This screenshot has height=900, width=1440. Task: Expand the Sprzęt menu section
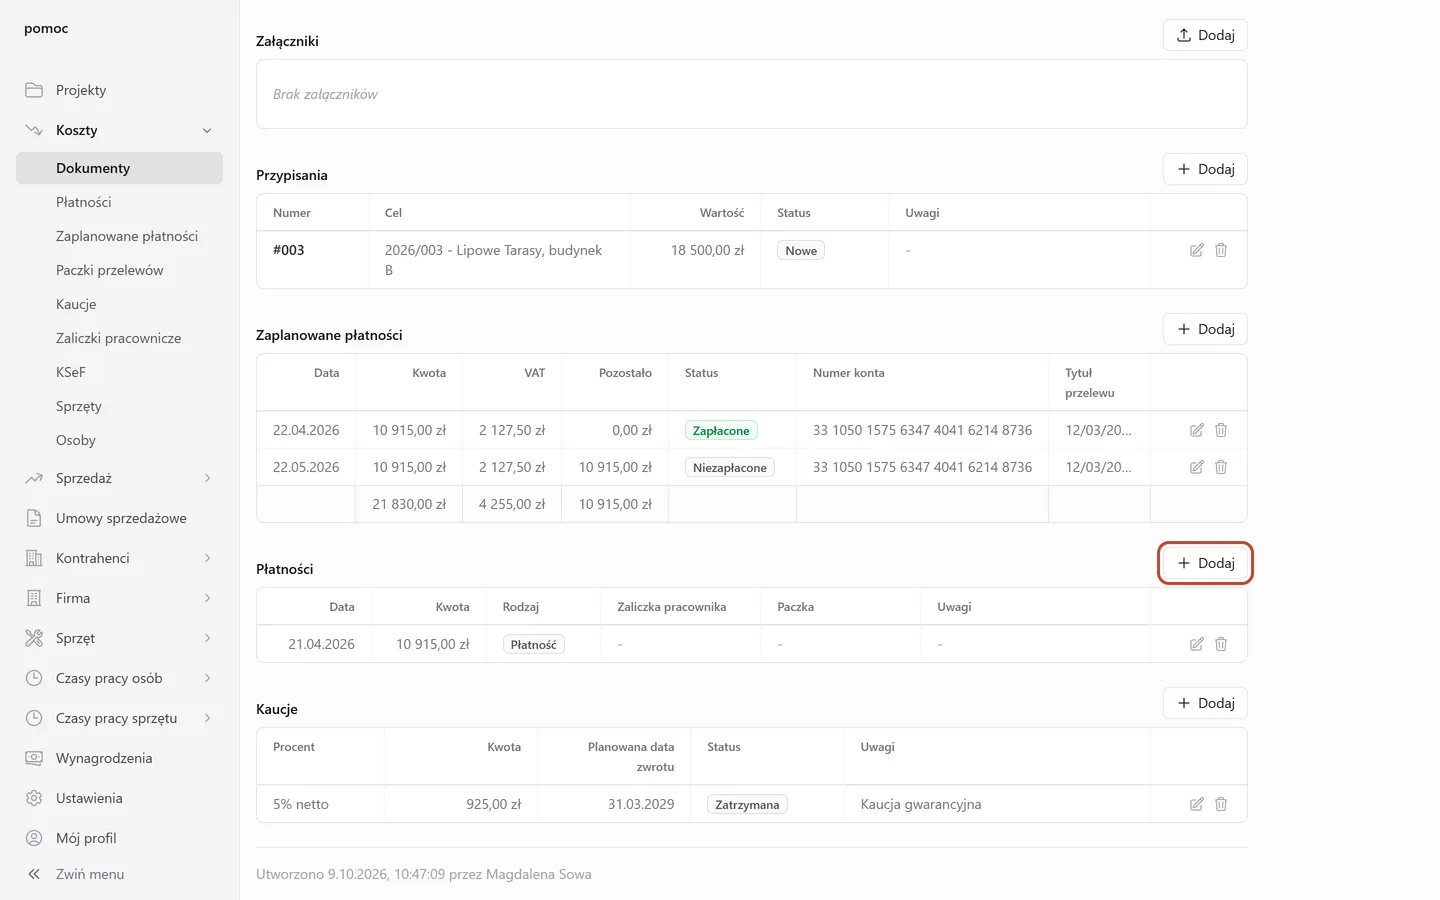click(x=207, y=638)
